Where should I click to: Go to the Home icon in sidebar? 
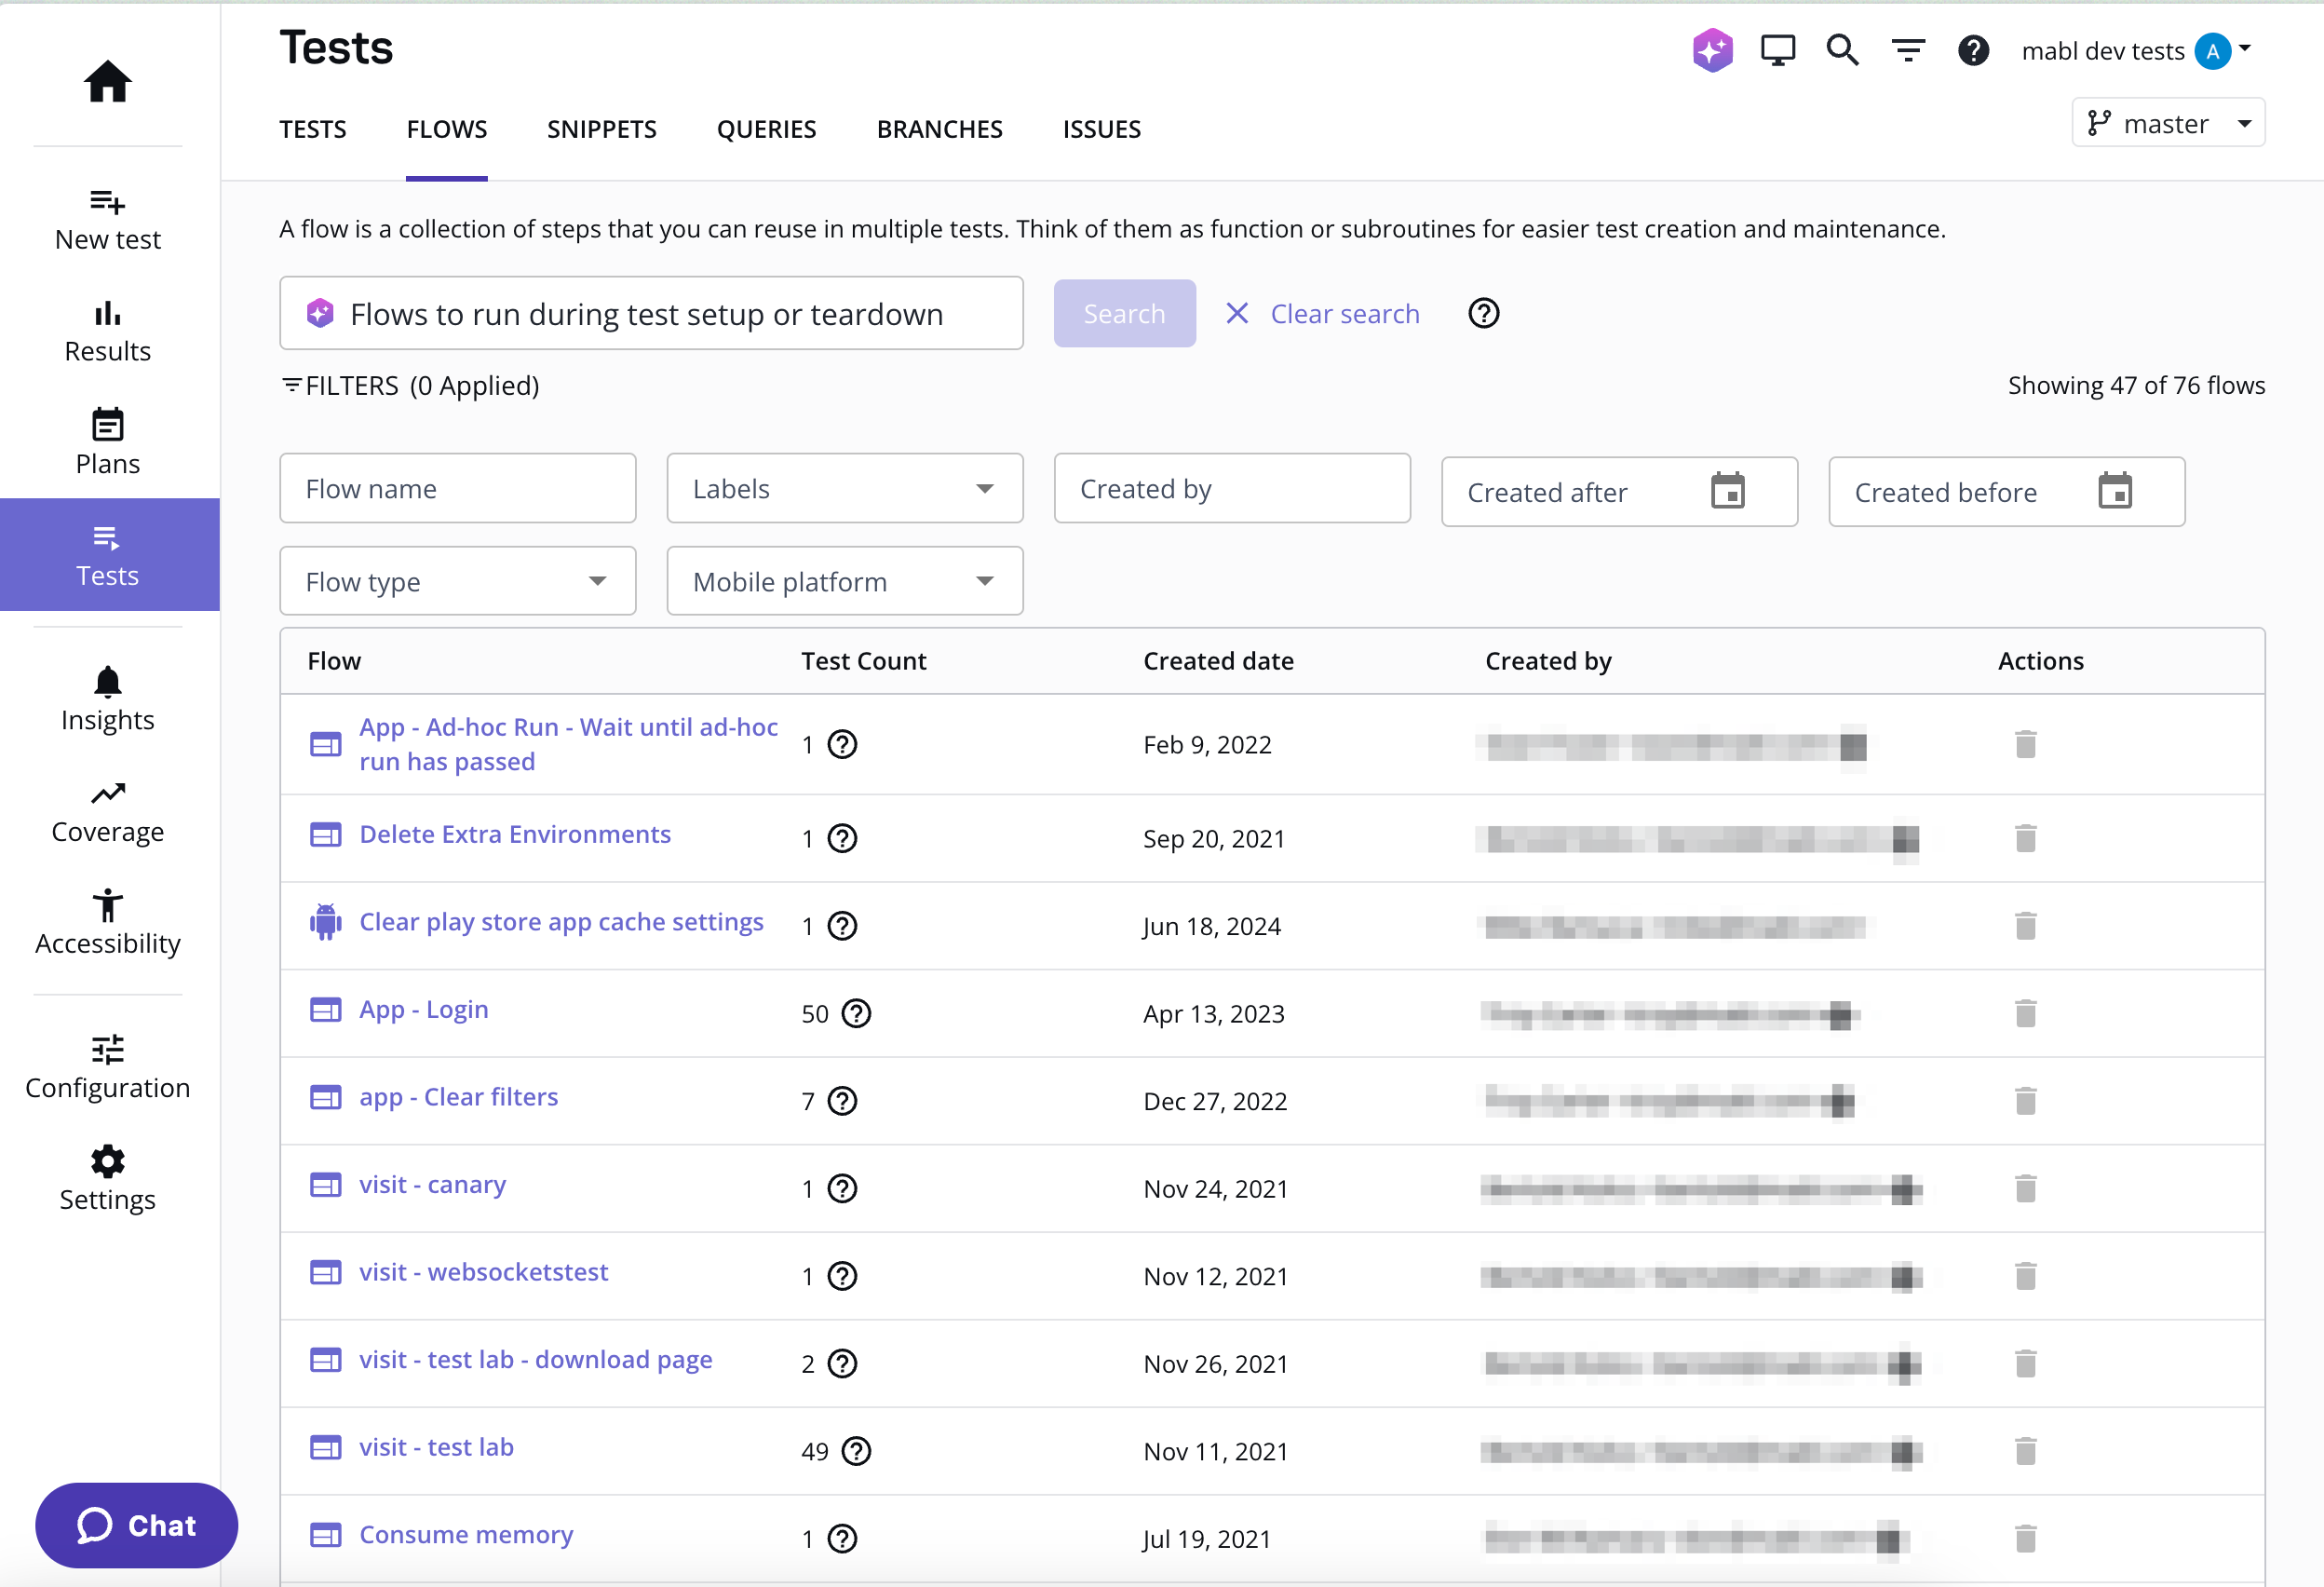coord(107,81)
